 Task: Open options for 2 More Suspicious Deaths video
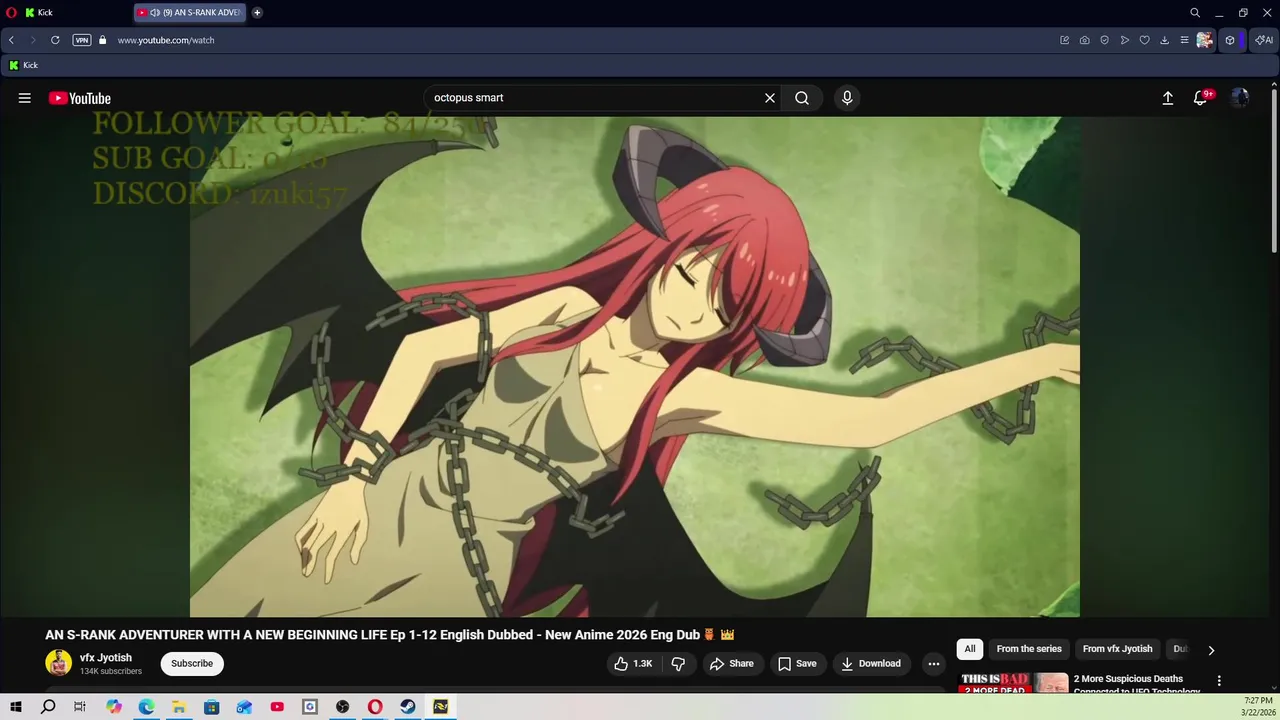point(1219,681)
